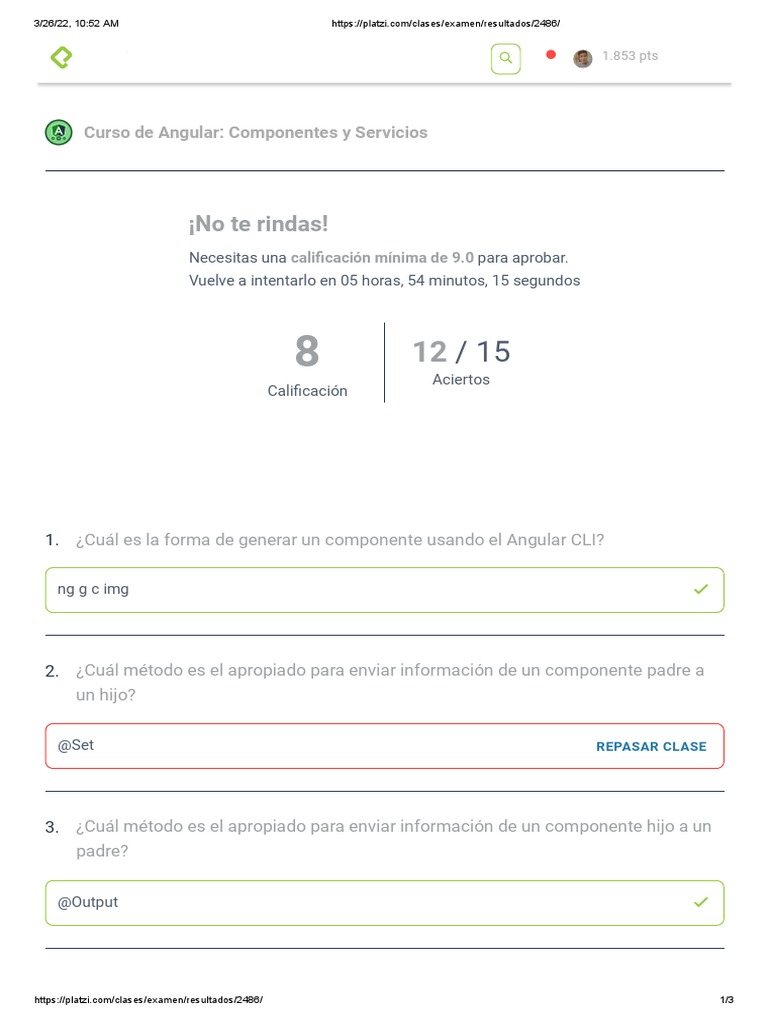768x1024 pixels.
Task: Select the incorrect "@Set" answer text
Action: [76, 745]
